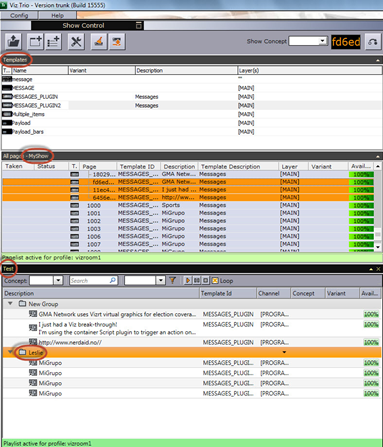The height and width of the screenshot is (447, 383).
Task: Click the New Group folder icon
Action: pyautogui.click(x=22, y=304)
